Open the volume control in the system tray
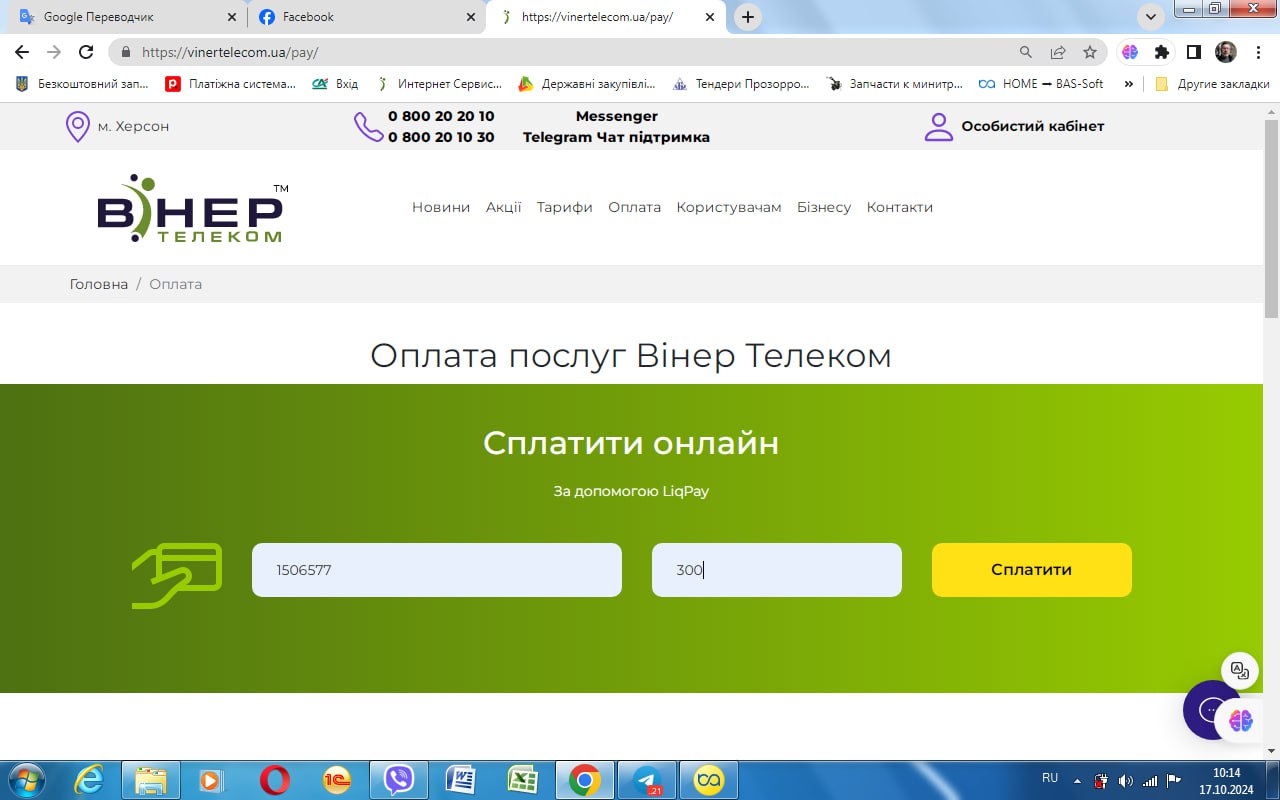1280x800 pixels. click(x=1126, y=780)
